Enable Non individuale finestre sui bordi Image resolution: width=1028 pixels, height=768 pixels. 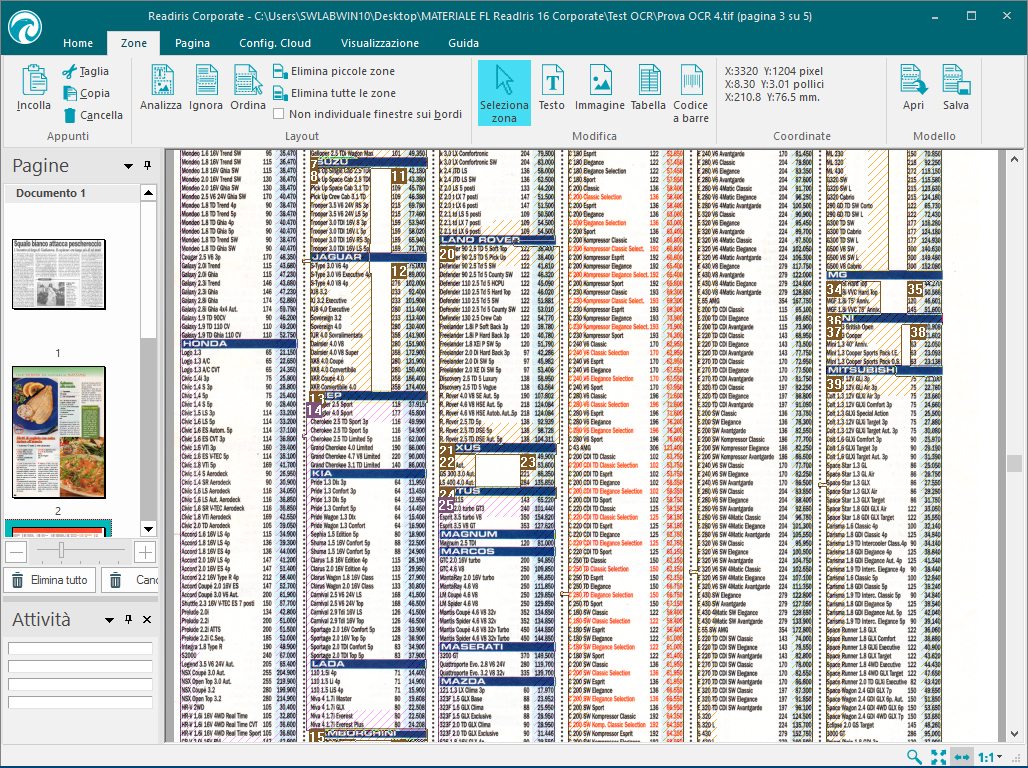click(x=280, y=114)
